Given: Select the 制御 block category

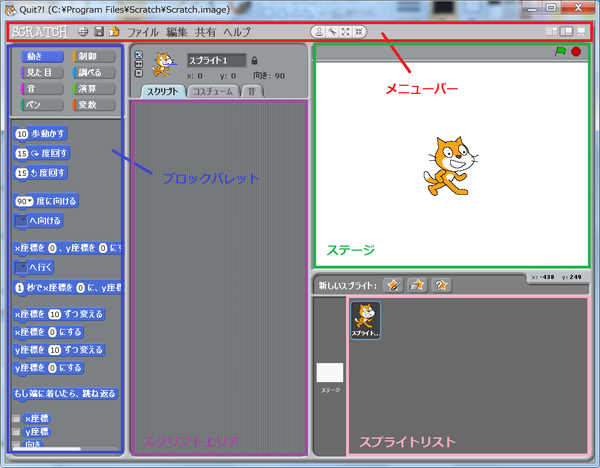Looking at the screenshot, I should (x=94, y=56).
